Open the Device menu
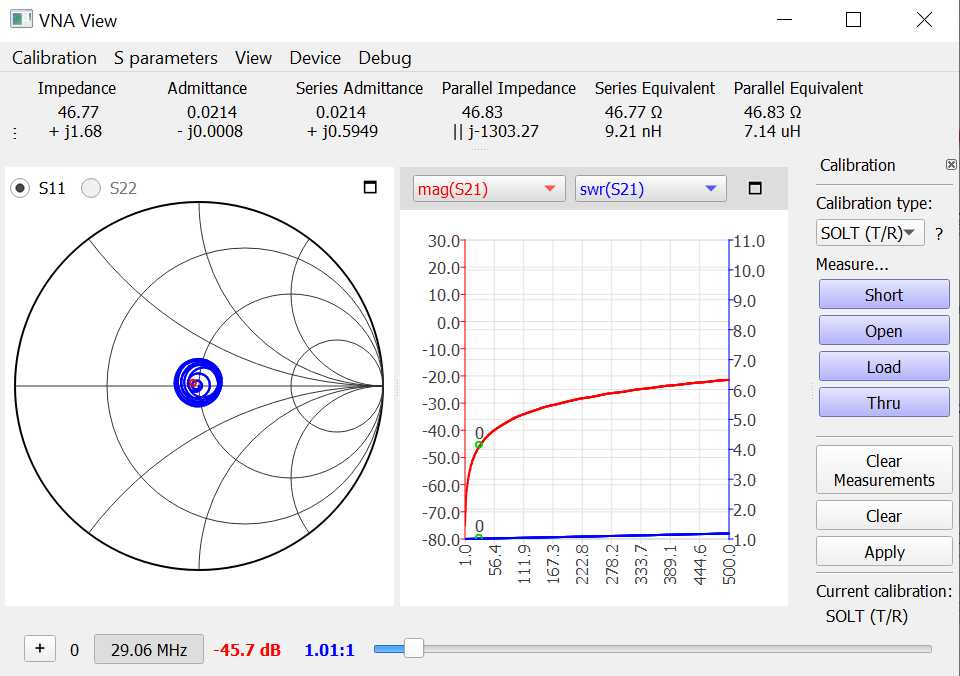 point(315,58)
